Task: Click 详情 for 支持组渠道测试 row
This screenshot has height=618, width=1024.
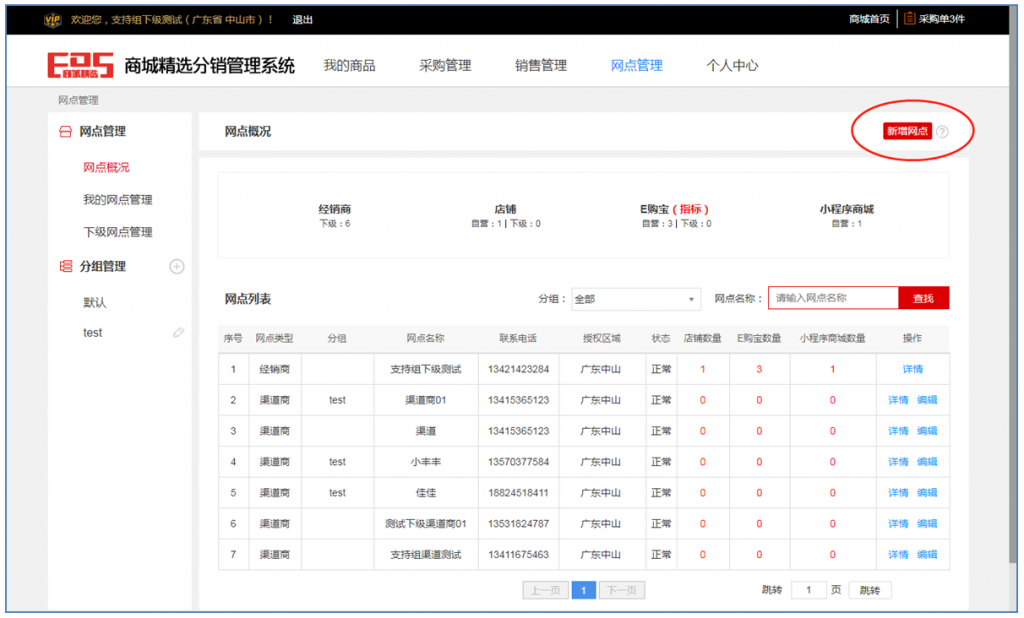Action: pos(898,554)
